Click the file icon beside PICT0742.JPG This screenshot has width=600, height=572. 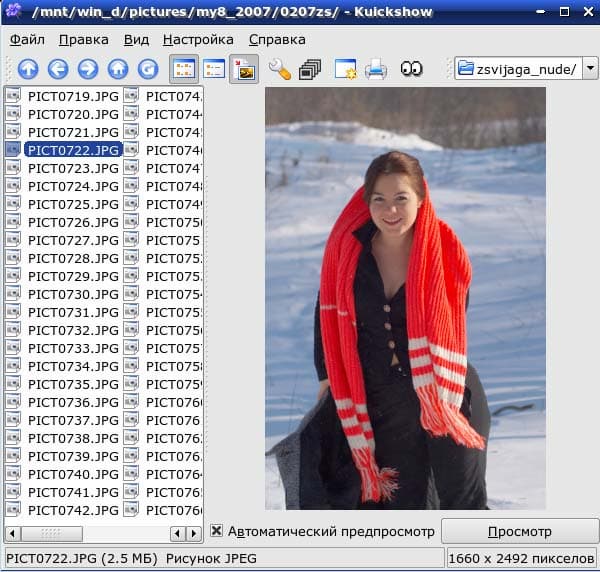click(x=13, y=509)
